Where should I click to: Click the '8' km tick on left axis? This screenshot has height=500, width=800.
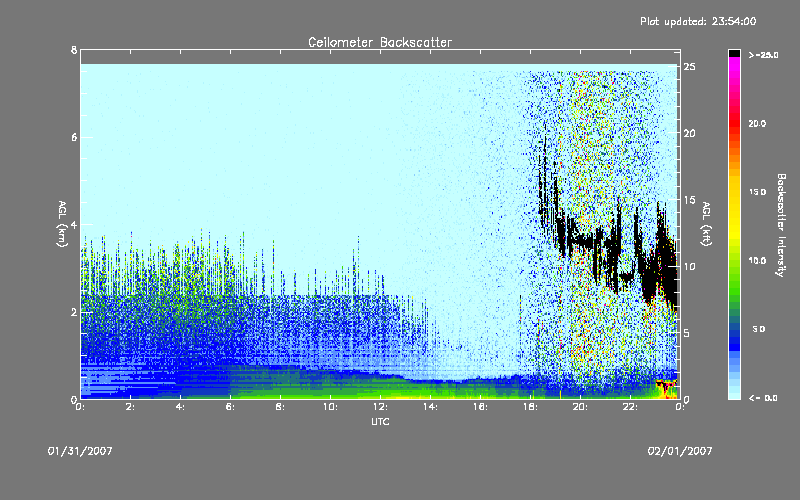pyautogui.click(x=74, y=50)
